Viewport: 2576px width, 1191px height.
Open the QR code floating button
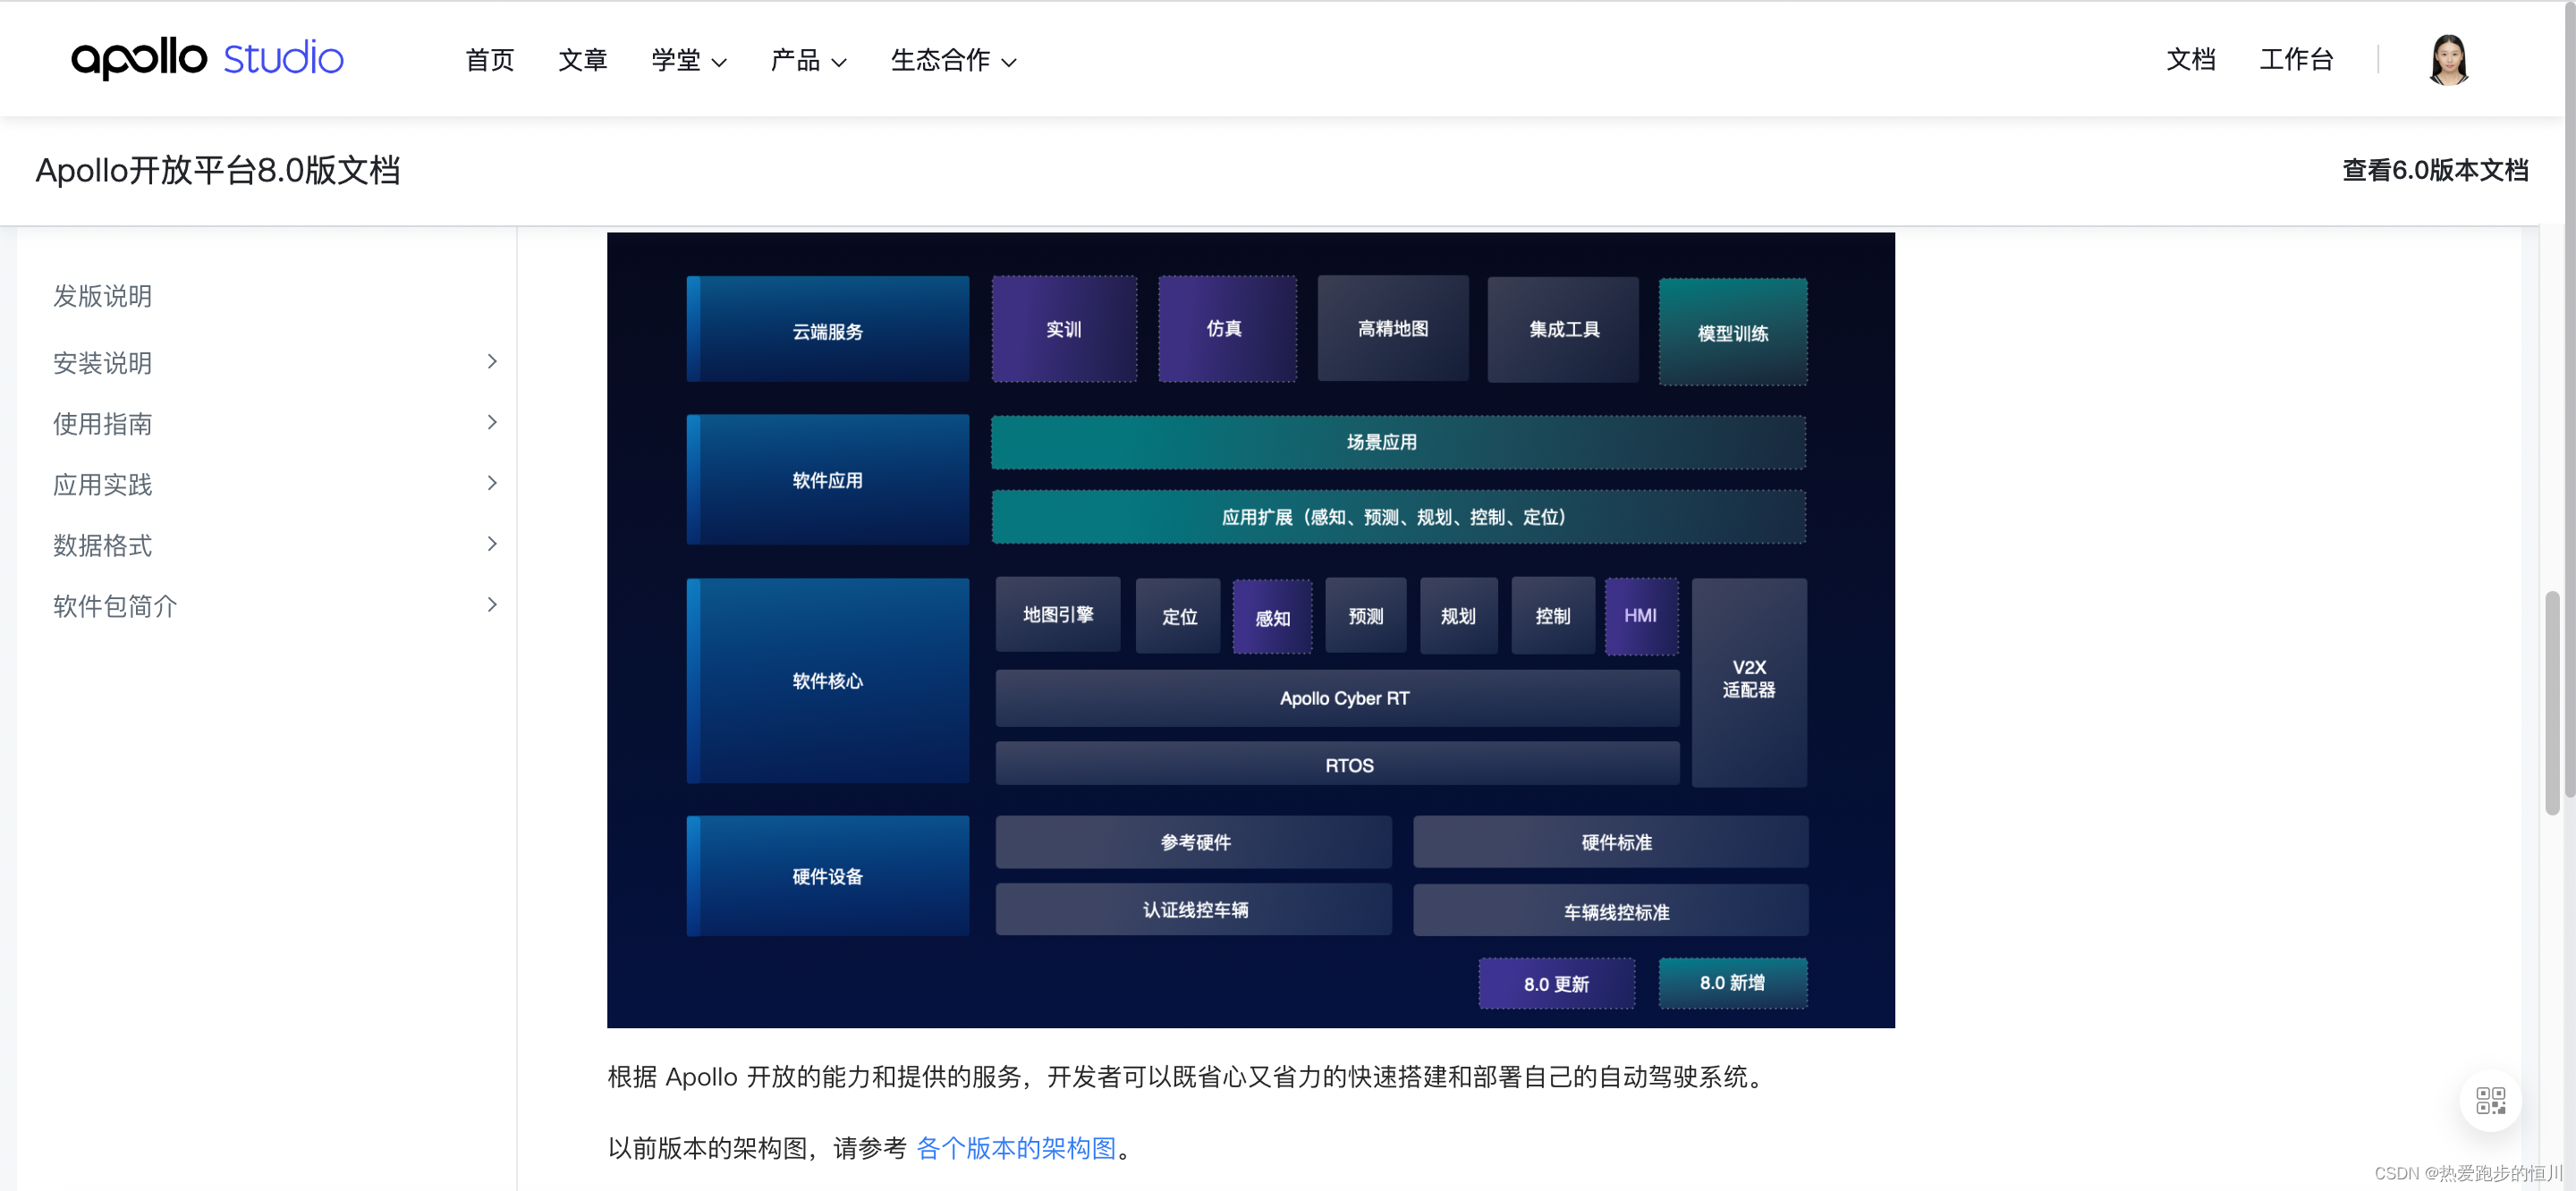coord(2490,1100)
